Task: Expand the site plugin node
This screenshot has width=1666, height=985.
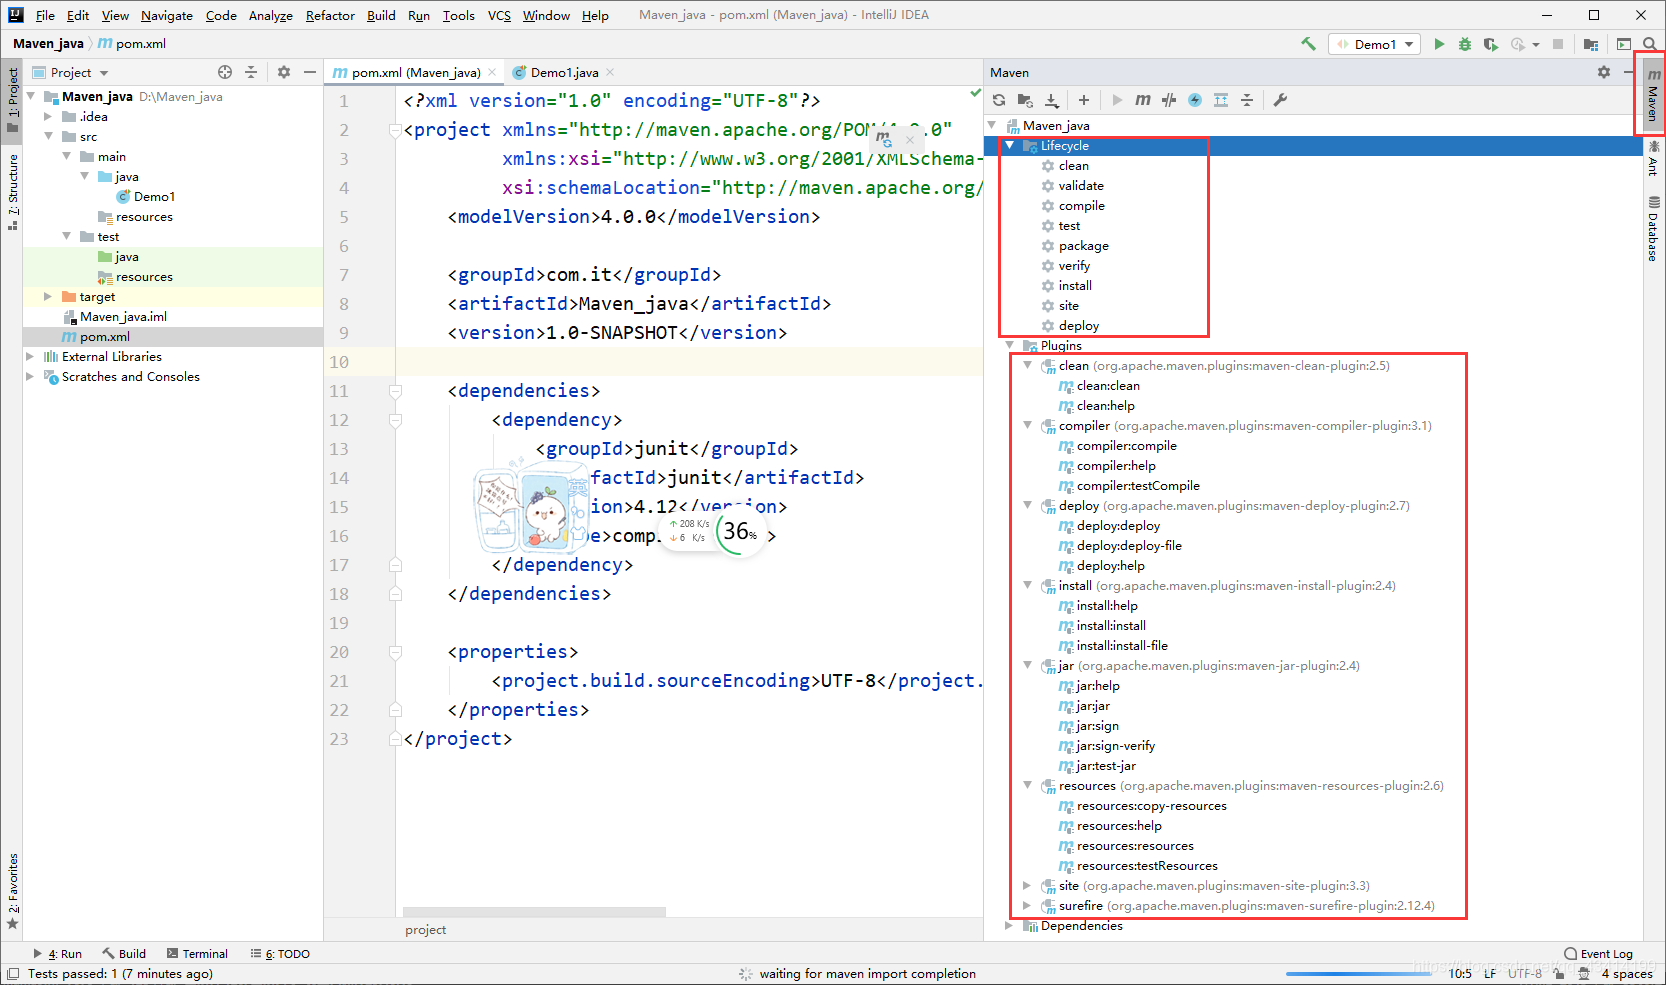Action: (1027, 886)
